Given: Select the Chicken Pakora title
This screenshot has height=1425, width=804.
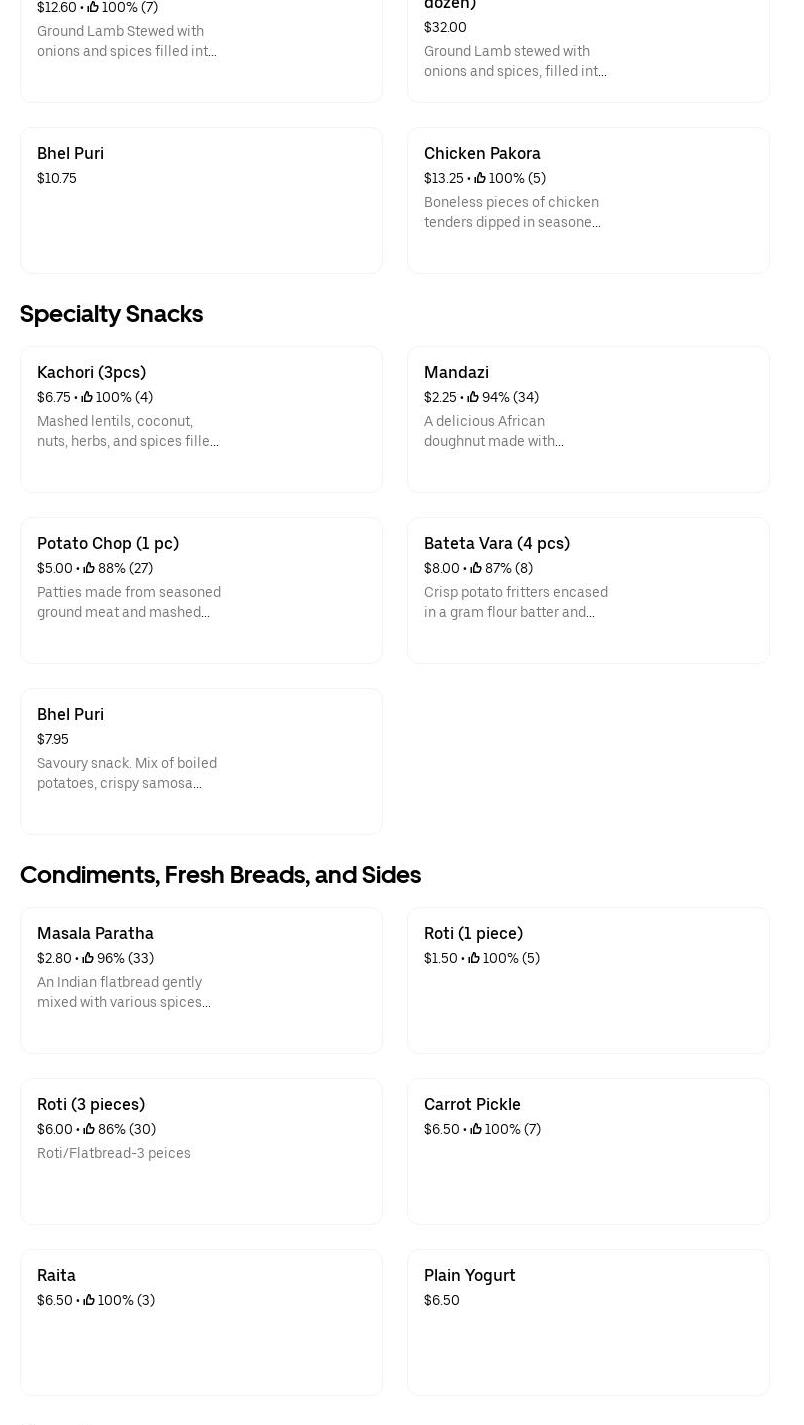Looking at the screenshot, I should click(482, 153).
